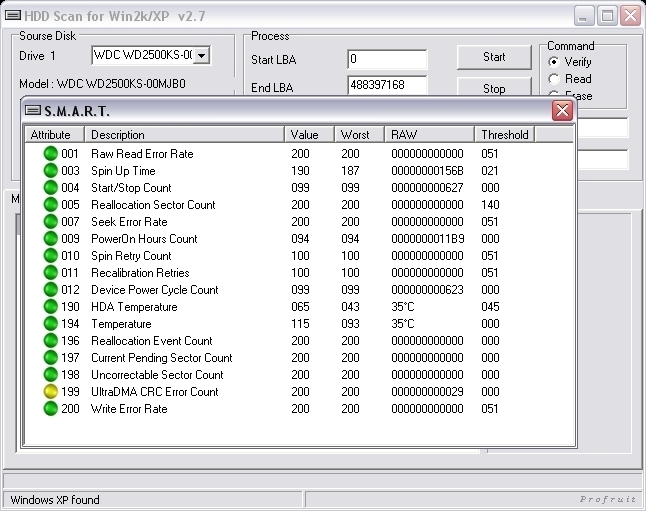Click the RAW value 0000000011B9
The height and width of the screenshot is (511, 646).
[427, 239]
